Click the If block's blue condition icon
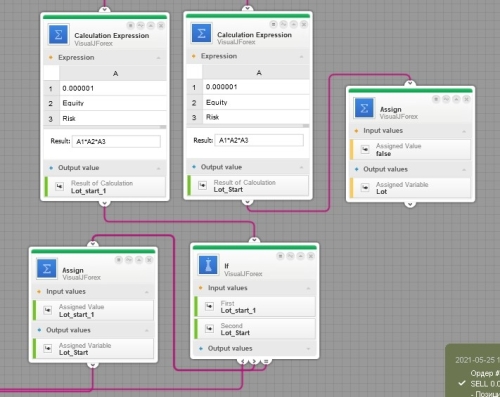Screen dimensions: 500x397 point(208,265)
